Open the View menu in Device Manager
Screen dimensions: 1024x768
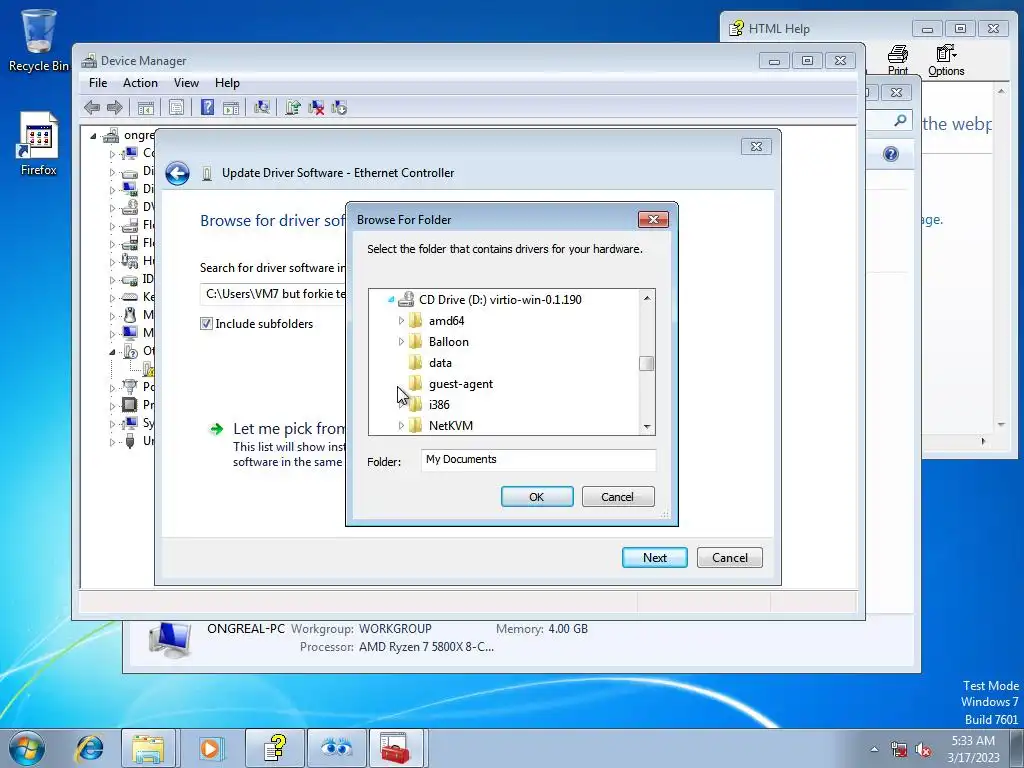(186, 83)
